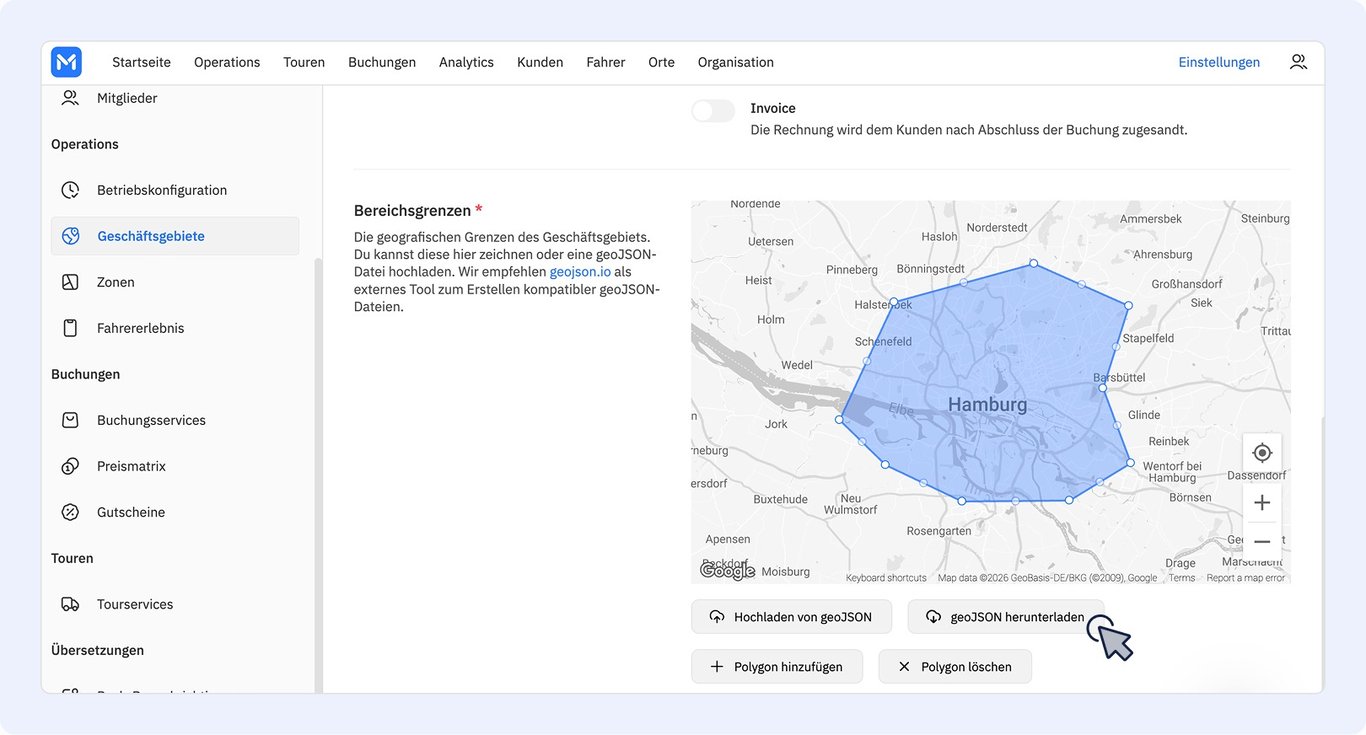This screenshot has width=1366, height=735.
Task: Select Mitglieder in sidebar
Action: click(175, 98)
